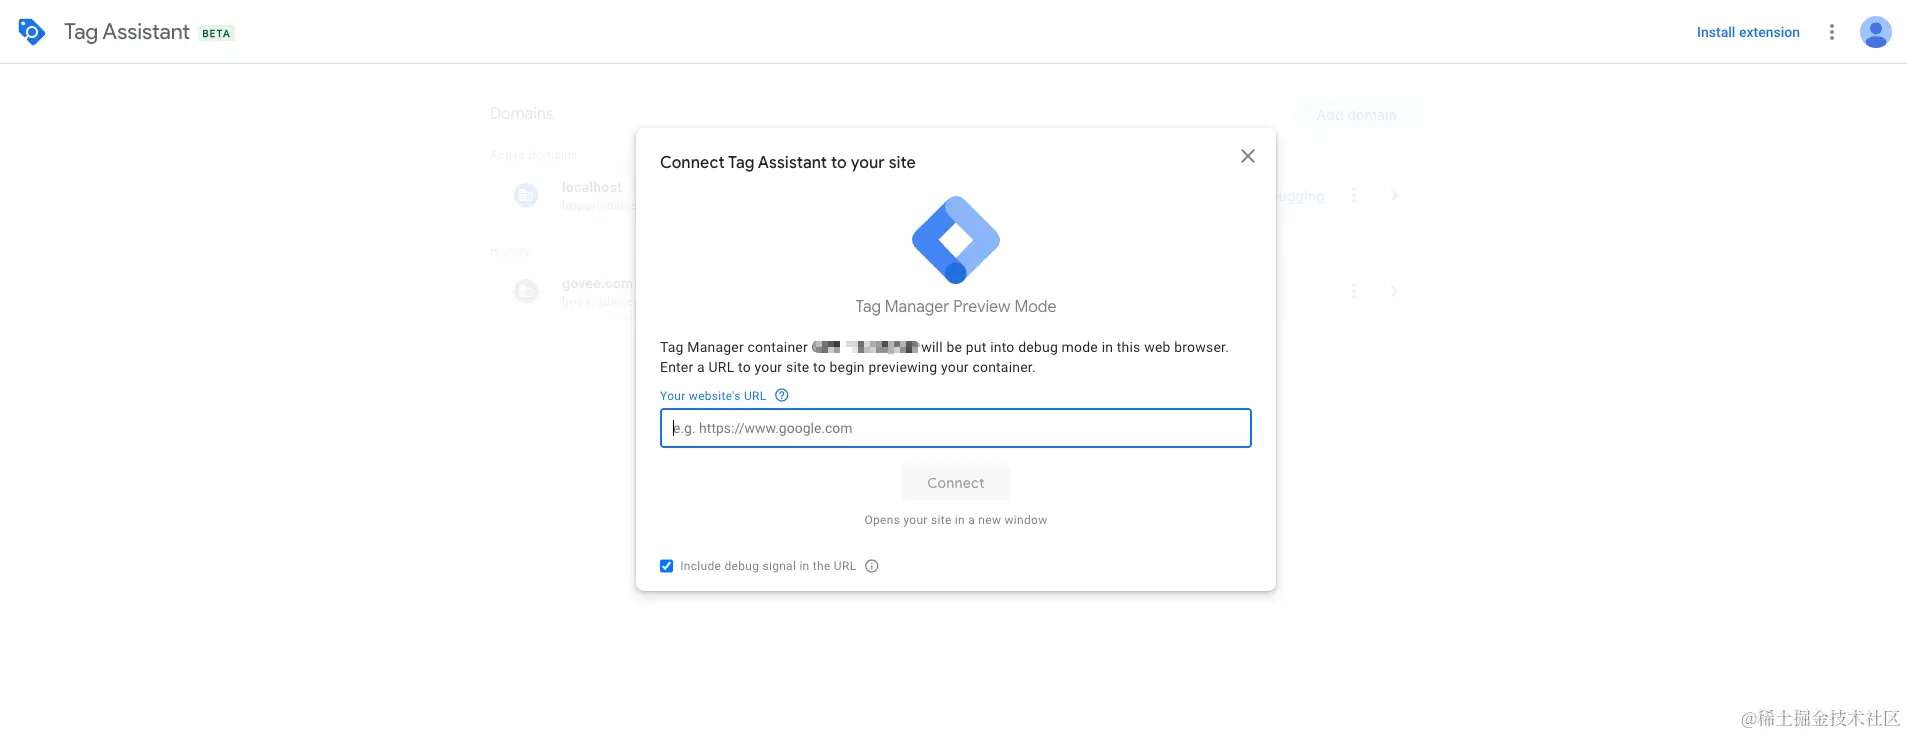Expand the localhost row chevron
This screenshot has height=735, width=1907.
1394,195
